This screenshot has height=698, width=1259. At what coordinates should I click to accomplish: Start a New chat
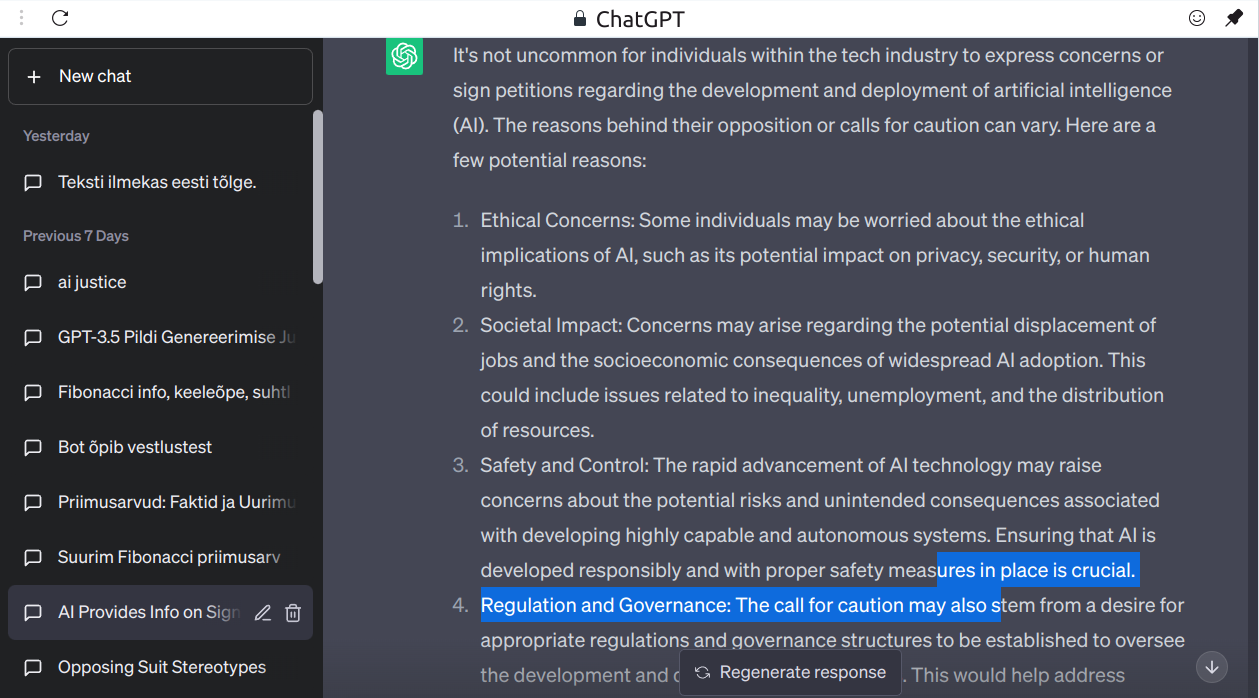point(160,77)
